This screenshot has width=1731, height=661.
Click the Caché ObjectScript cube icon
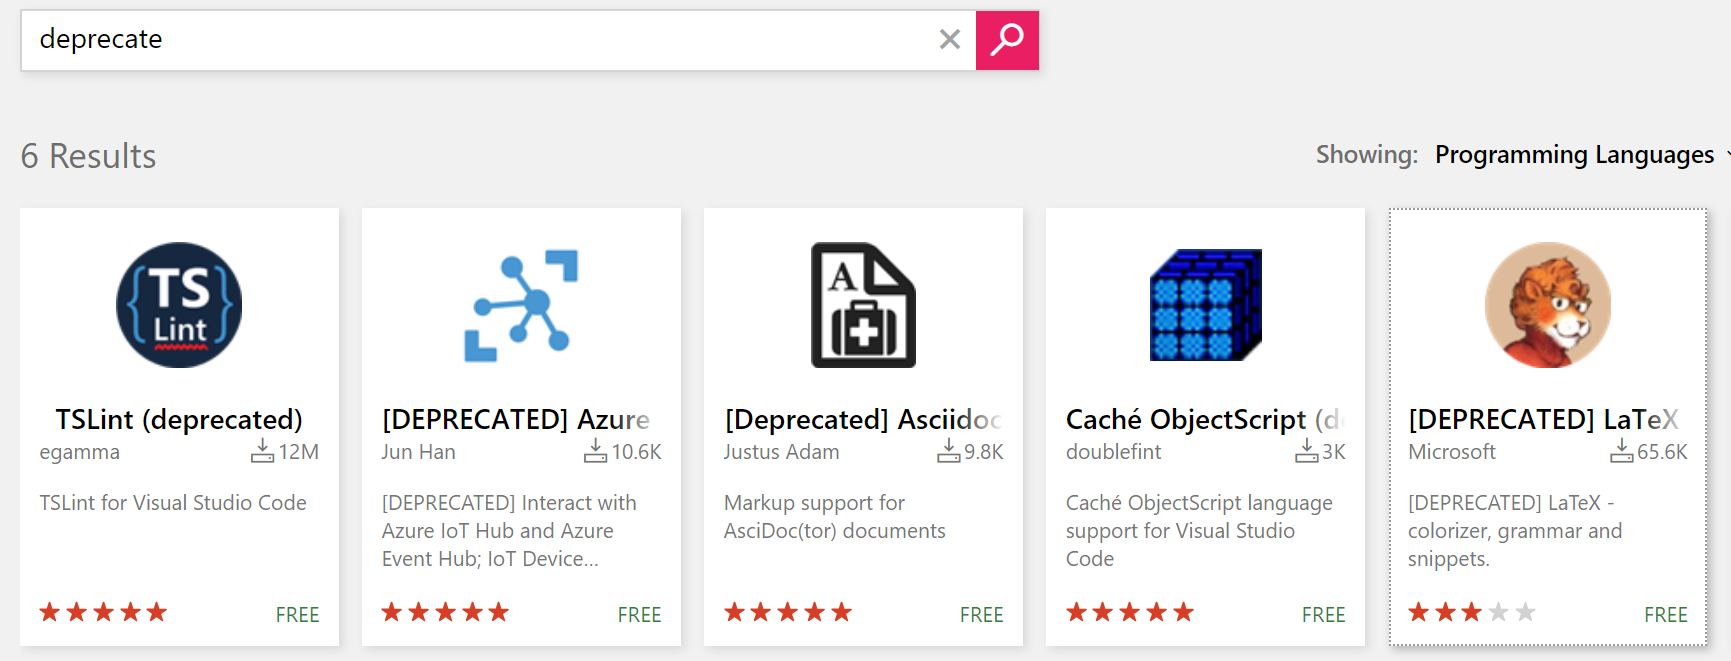tap(1204, 305)
